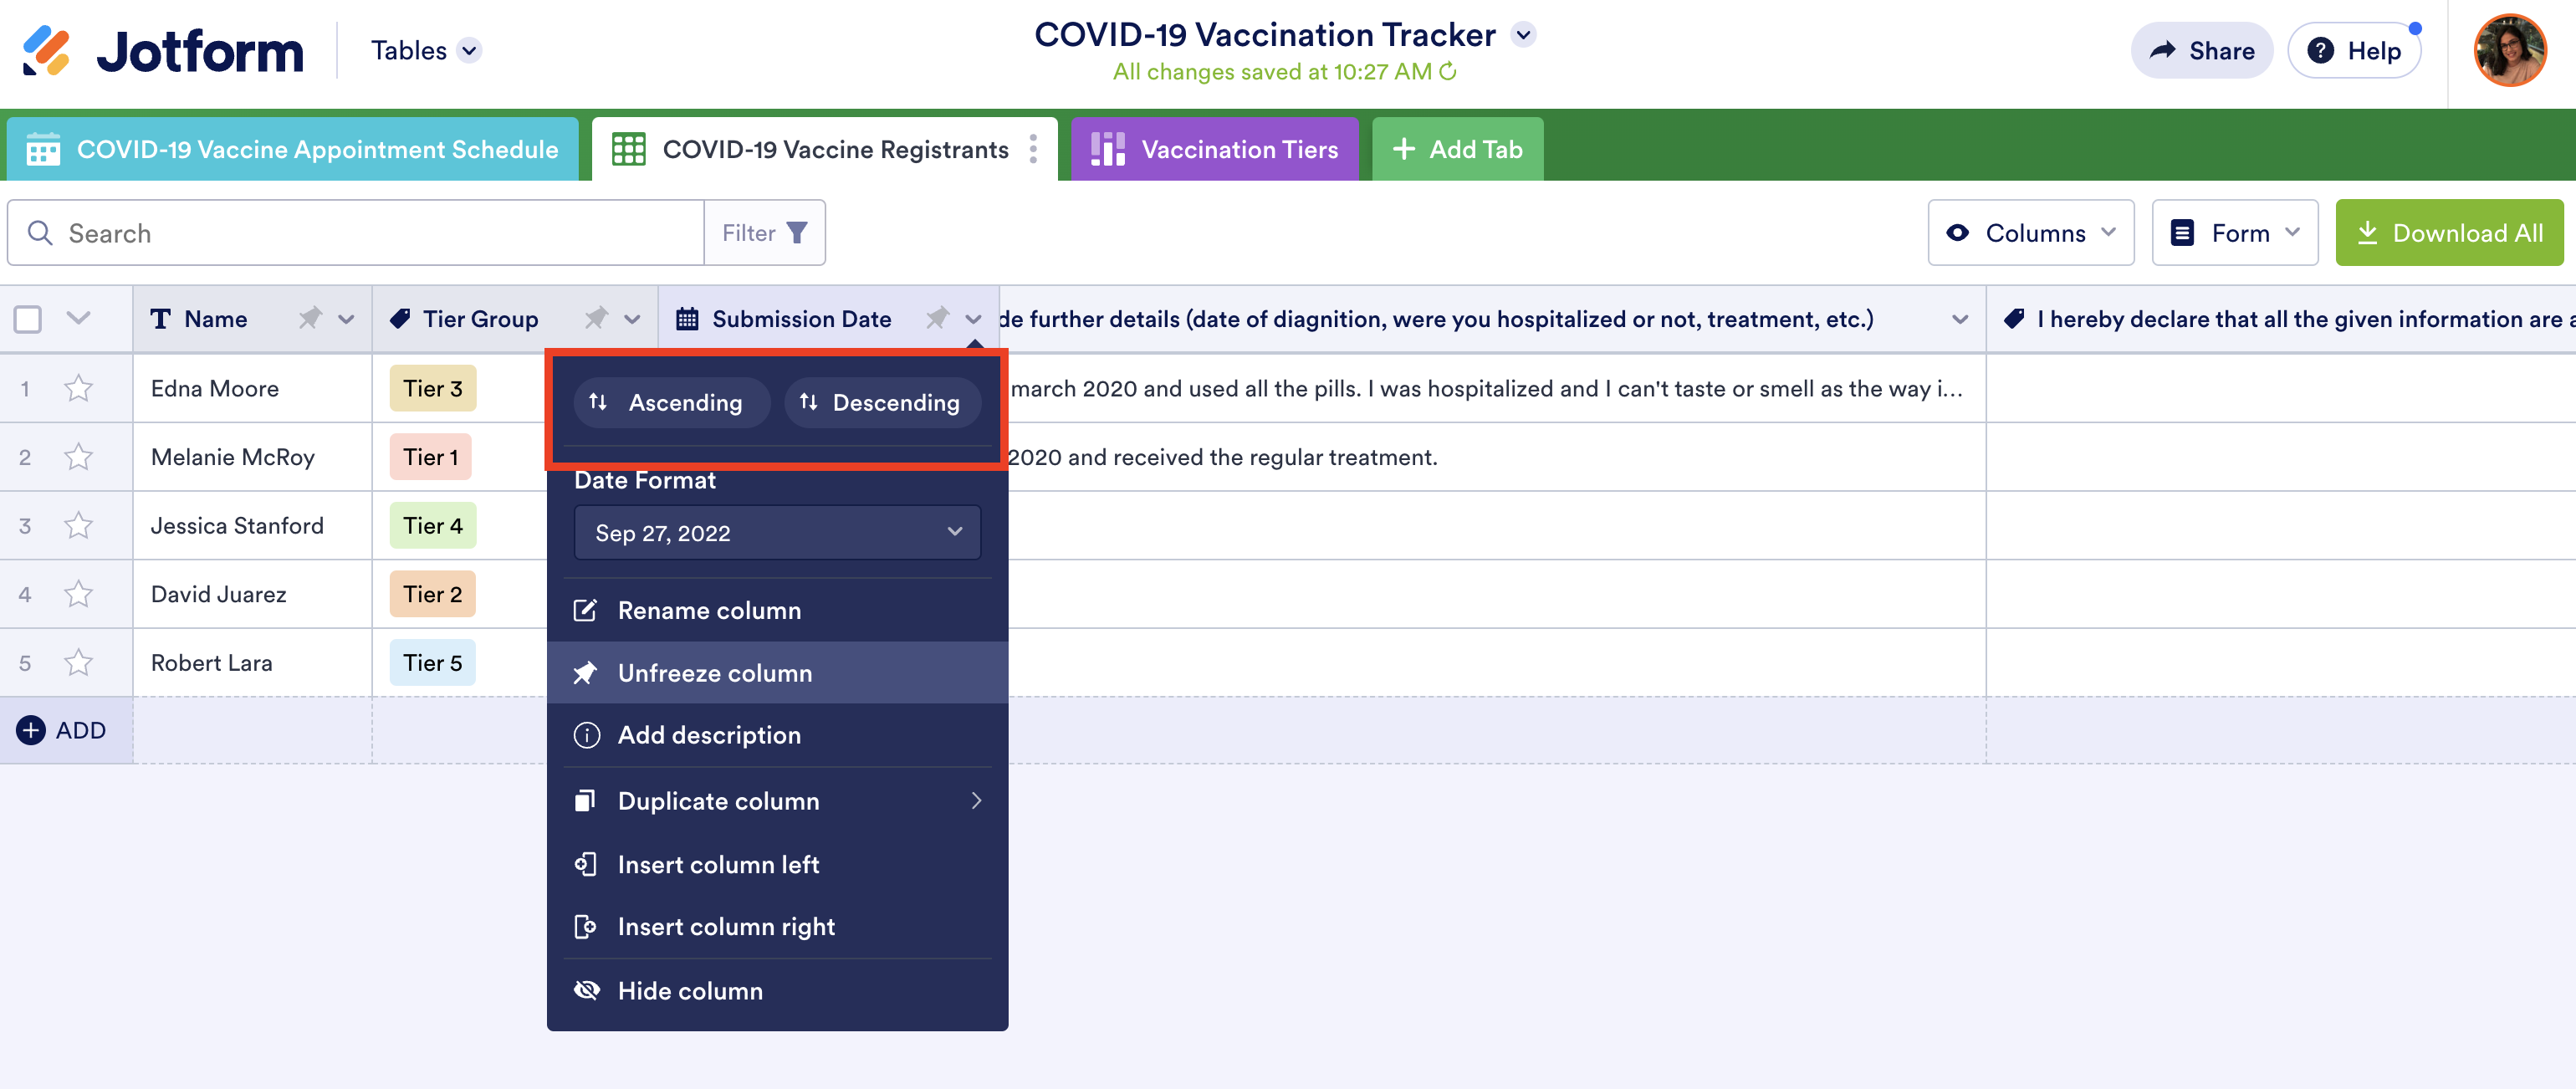
Task: Click the Tier 3 colored tag
Action: coord(432,388)
